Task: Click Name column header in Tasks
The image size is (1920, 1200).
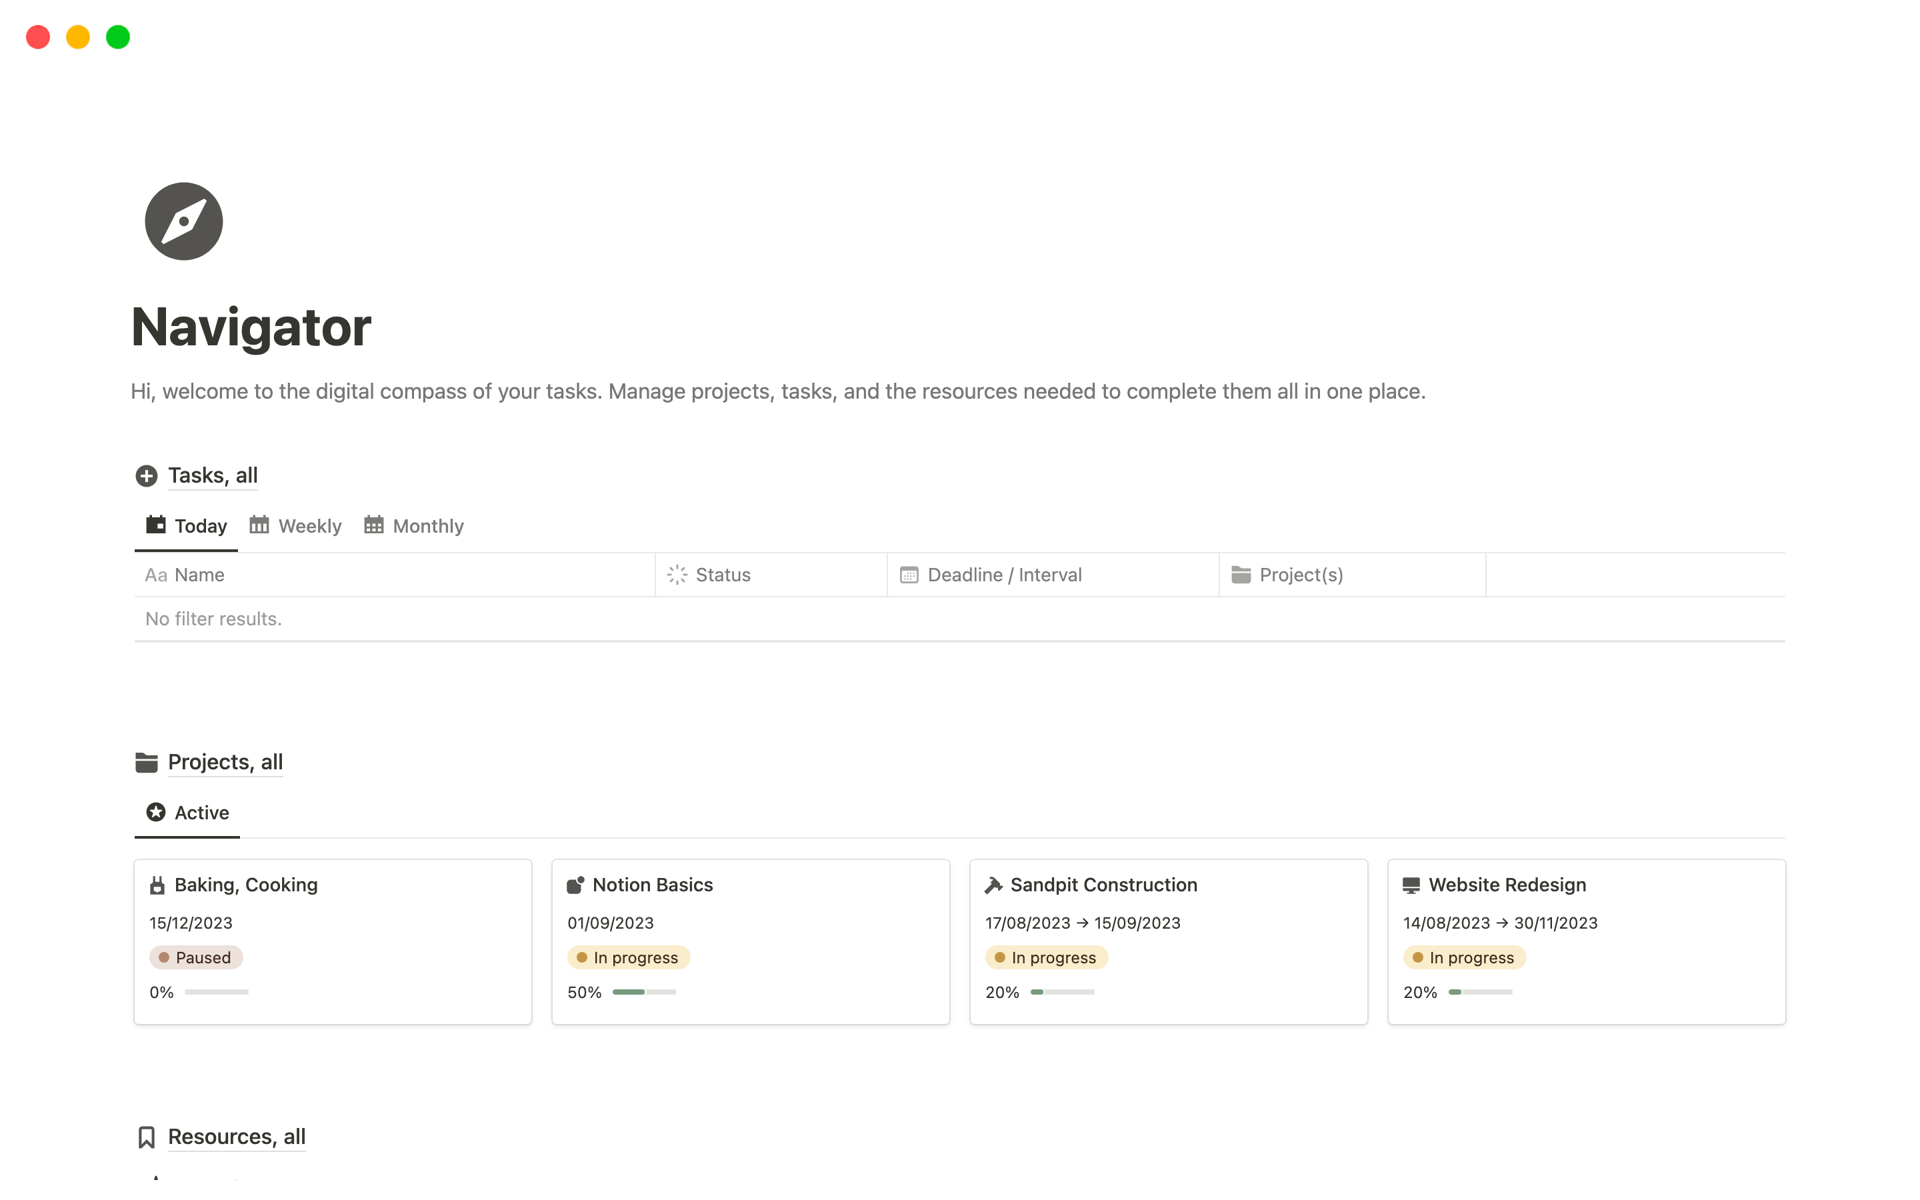Action: point(199,574)
